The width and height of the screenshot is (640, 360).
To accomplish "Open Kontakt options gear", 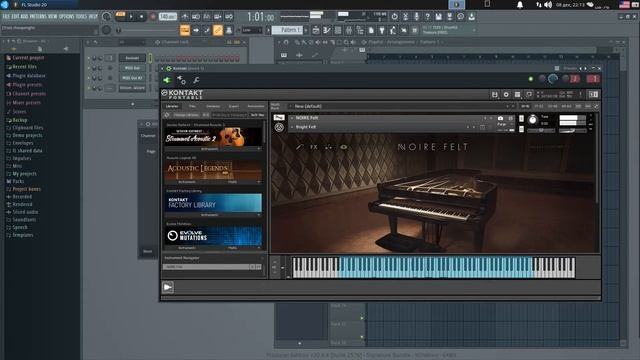I will (x=506, y=95).
